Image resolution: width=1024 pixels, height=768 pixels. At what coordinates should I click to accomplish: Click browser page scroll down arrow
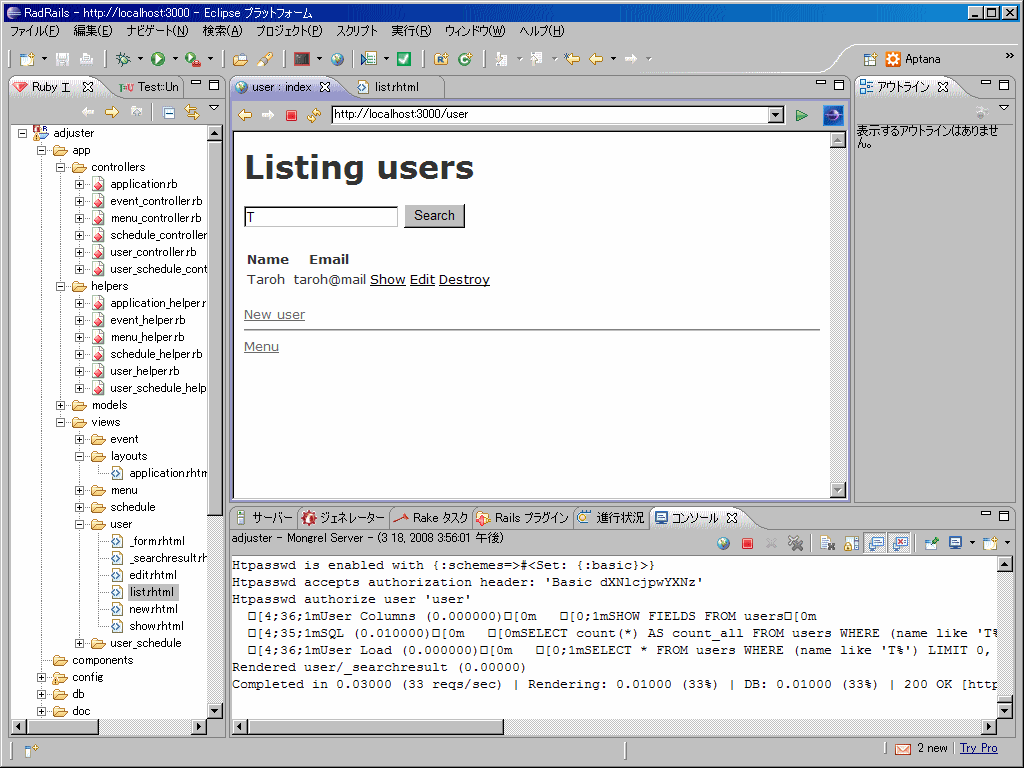click(x=838, y=490)
